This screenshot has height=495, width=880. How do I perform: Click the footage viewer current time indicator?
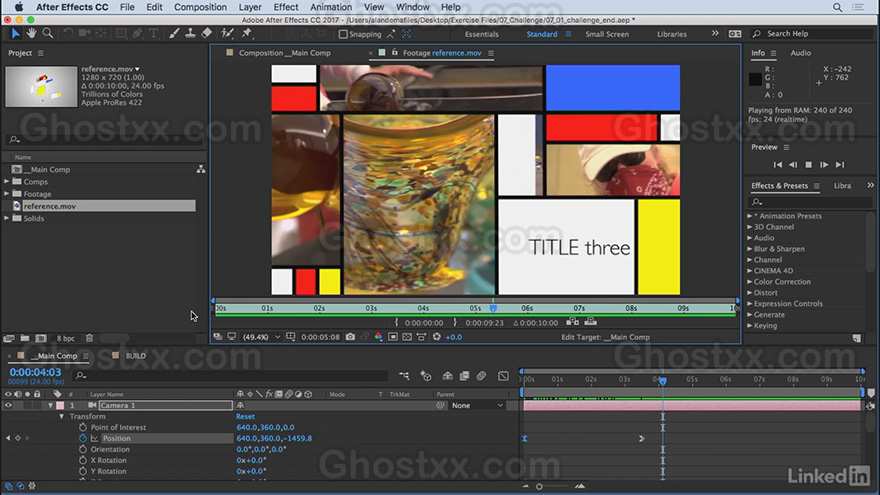pyautogui.click(x=493, y=308)
